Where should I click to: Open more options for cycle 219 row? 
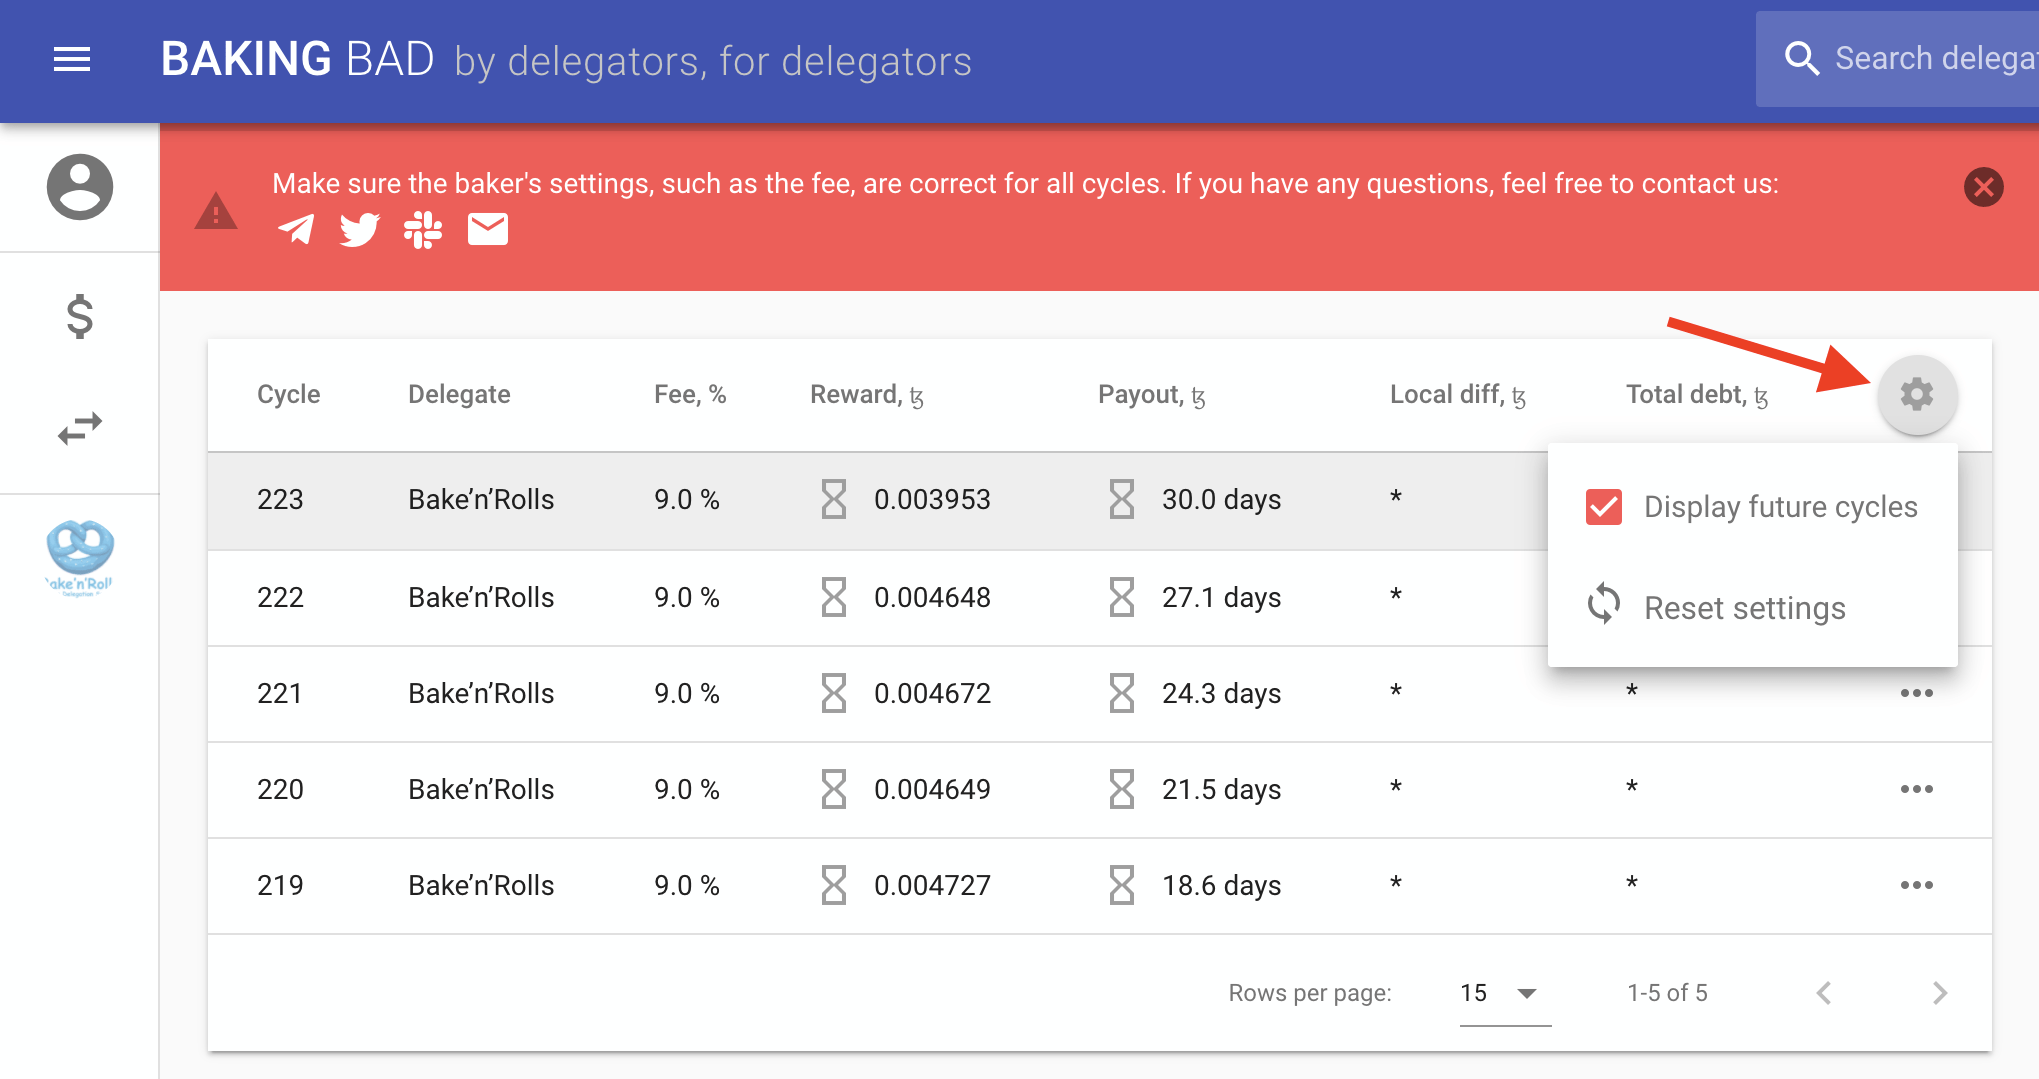click(1917, 885)
